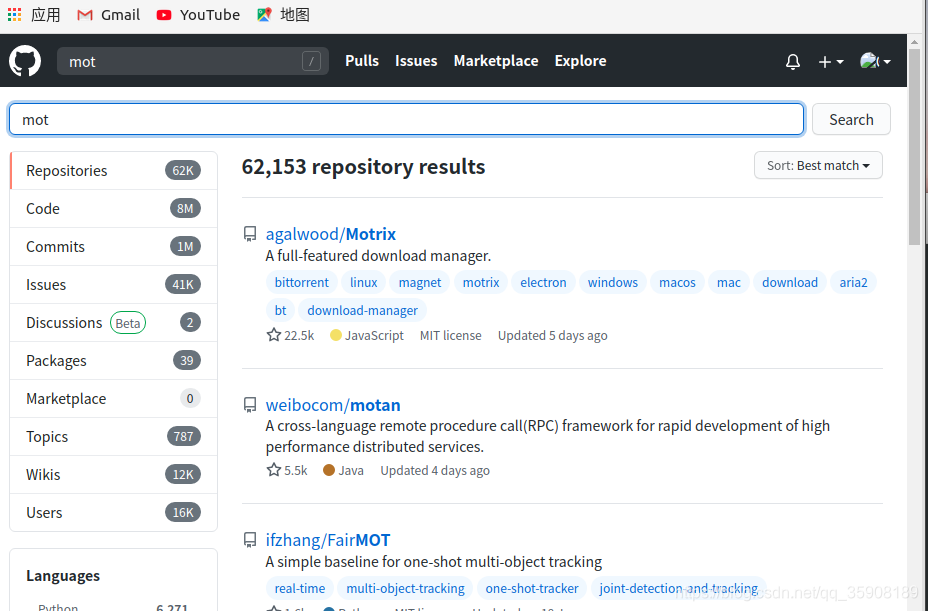928x611 pixels.
Task: Open the Maps (地图) bookmark
Action: coord(283,15)
